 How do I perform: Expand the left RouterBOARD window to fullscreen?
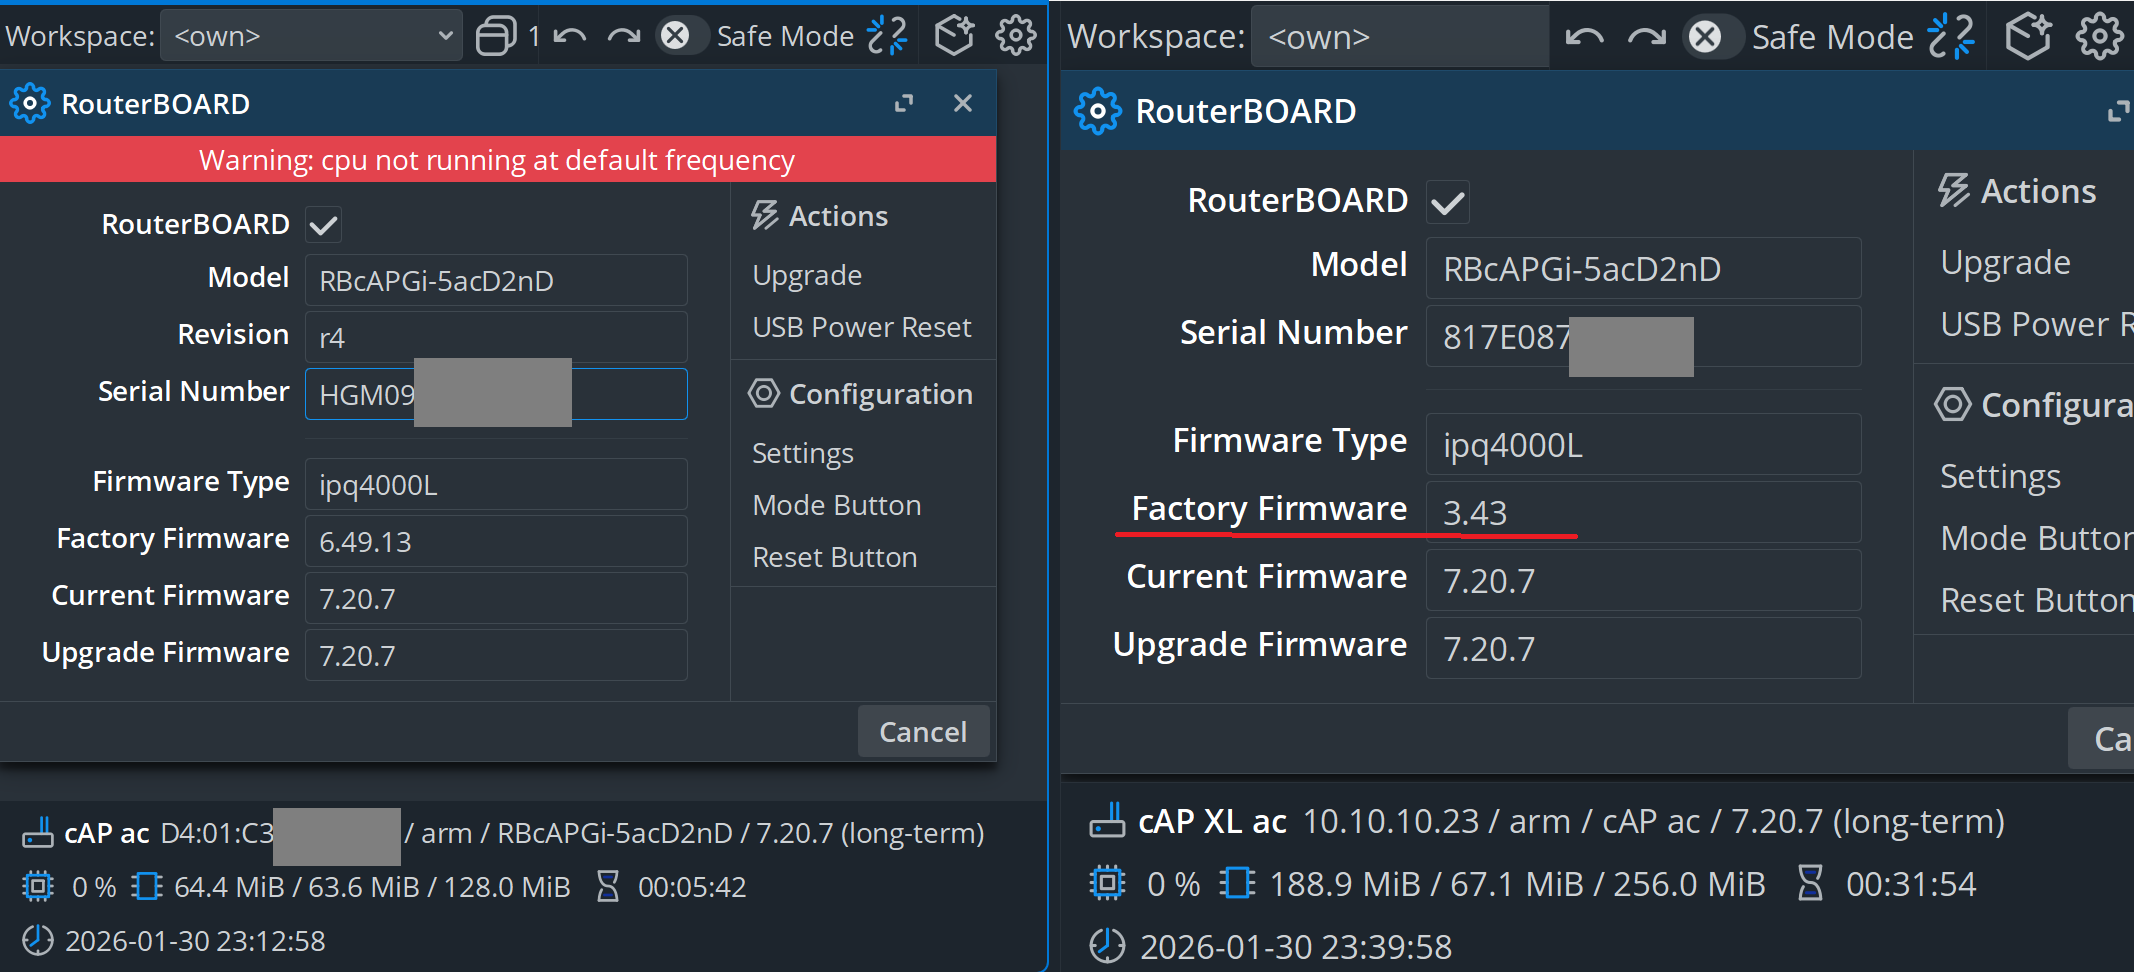tap(904, 104)
